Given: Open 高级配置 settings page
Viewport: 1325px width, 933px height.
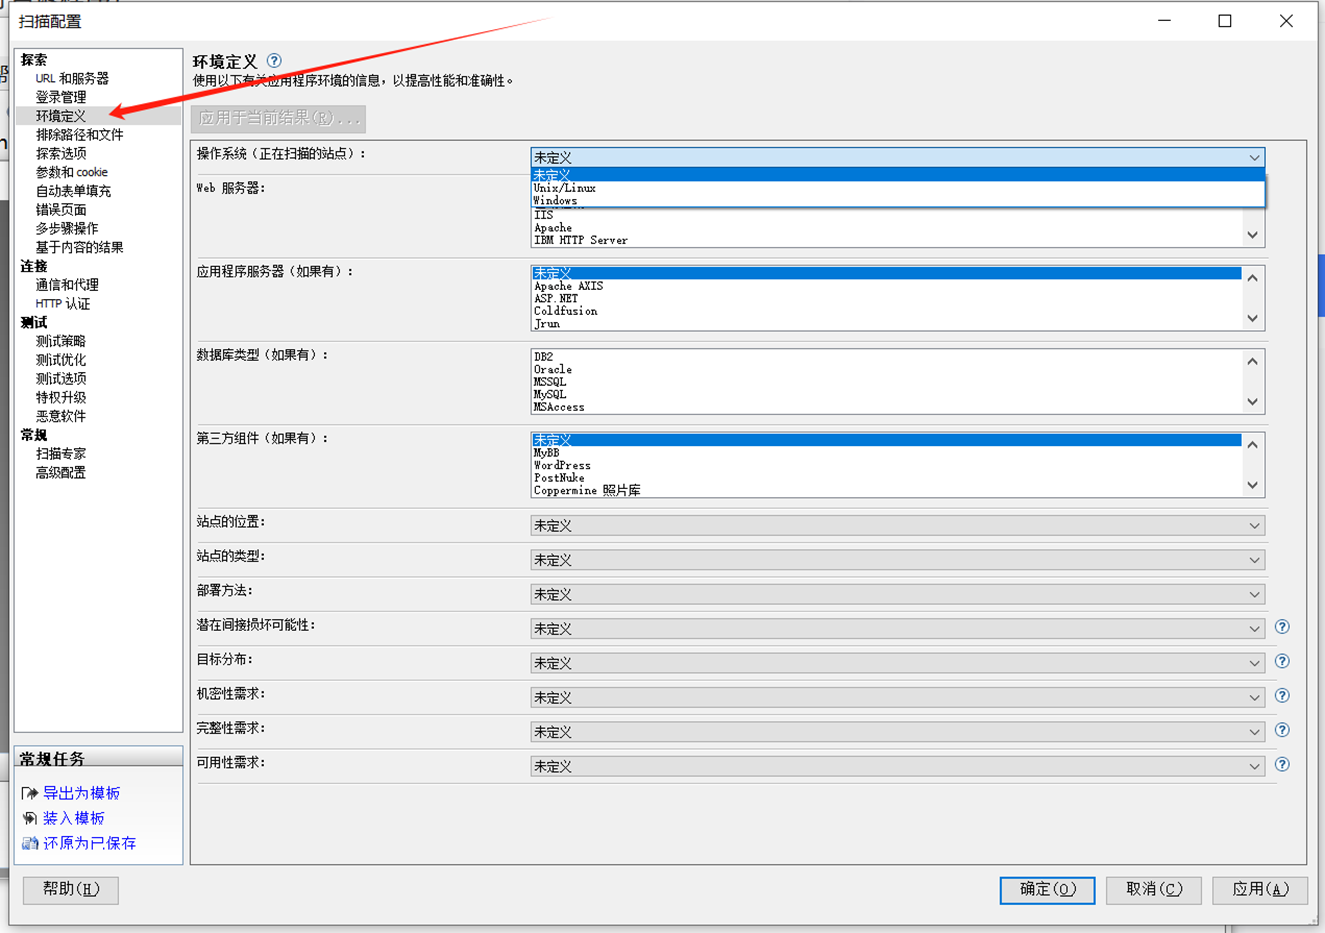Looking at the screenshot, I should pyautogui.click(x=61, y=472).
